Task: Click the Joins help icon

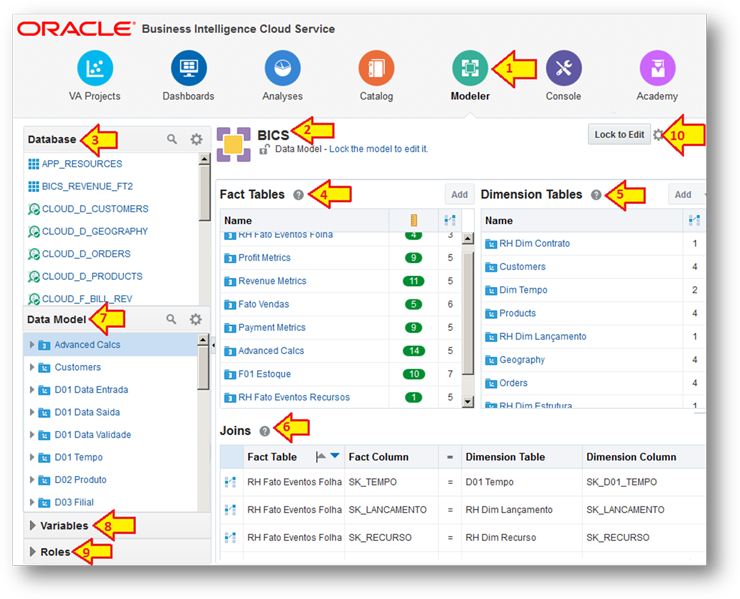Action: (x=265, y=431)
